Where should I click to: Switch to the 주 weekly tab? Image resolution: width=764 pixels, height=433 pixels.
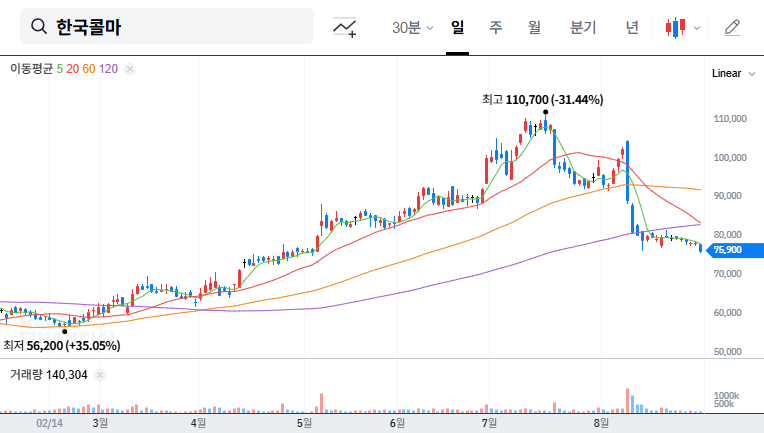496,27
